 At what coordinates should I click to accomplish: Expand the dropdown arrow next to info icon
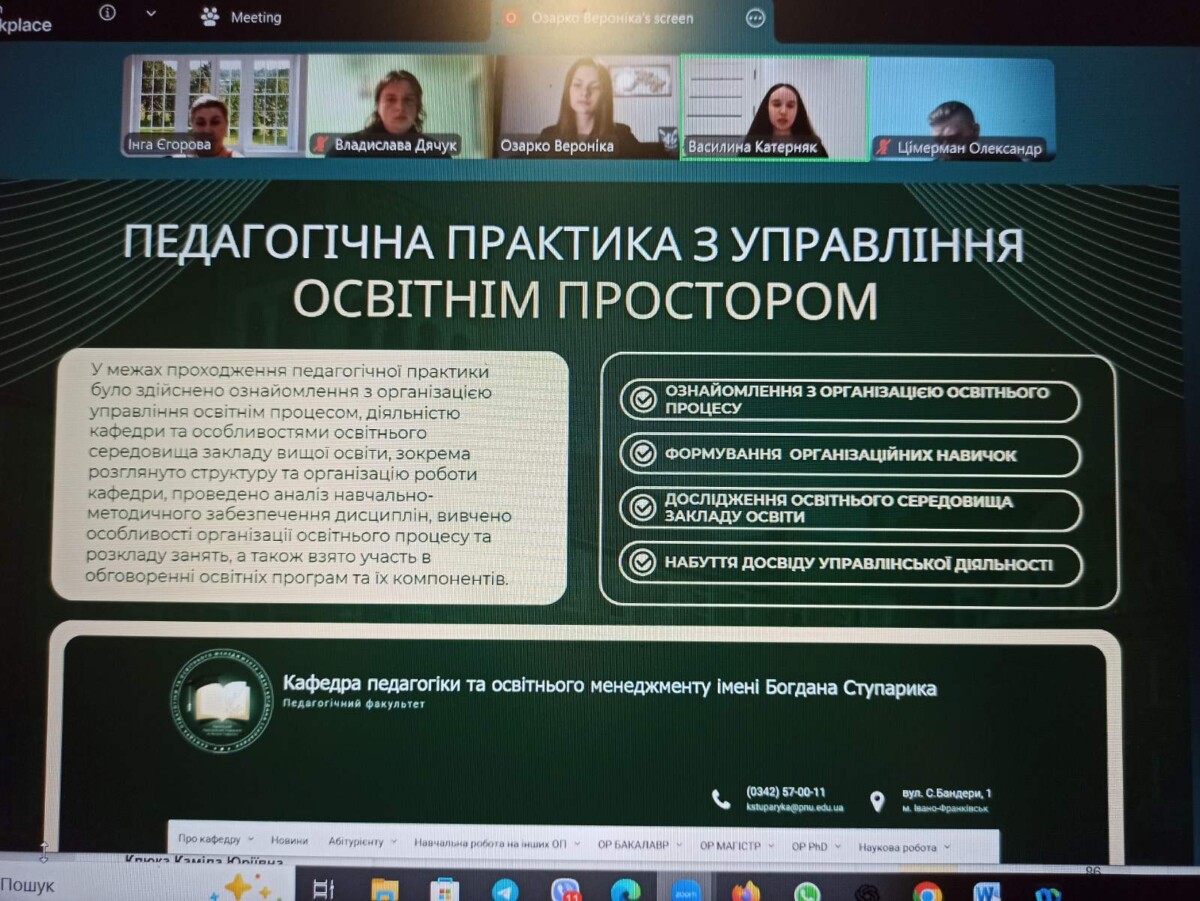point(151,14)
